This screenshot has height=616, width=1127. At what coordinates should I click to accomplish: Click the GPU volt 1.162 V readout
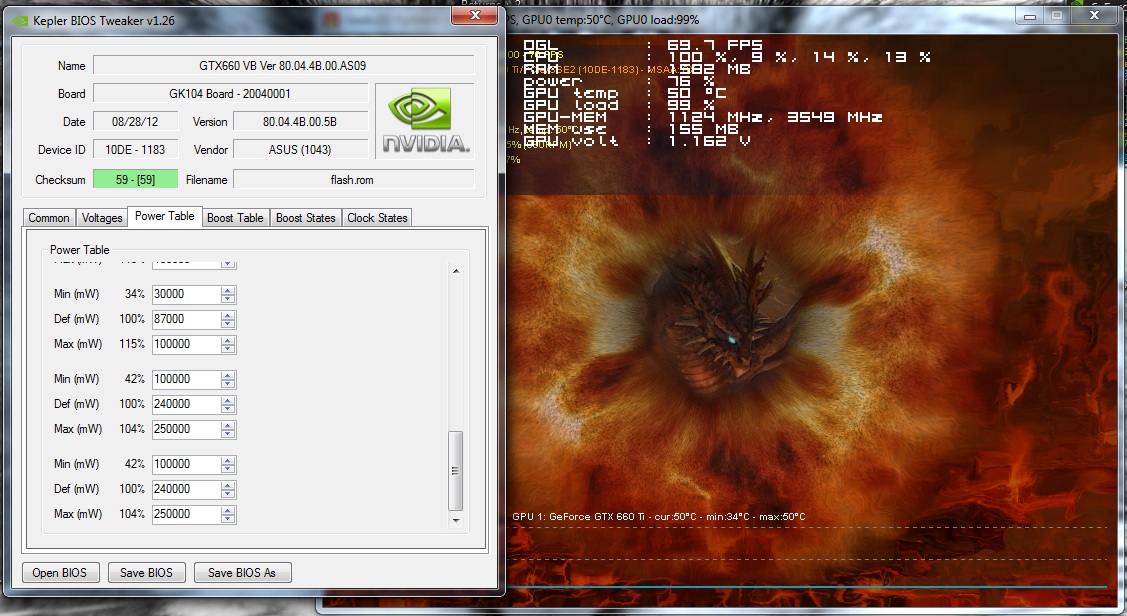point(709,141)
